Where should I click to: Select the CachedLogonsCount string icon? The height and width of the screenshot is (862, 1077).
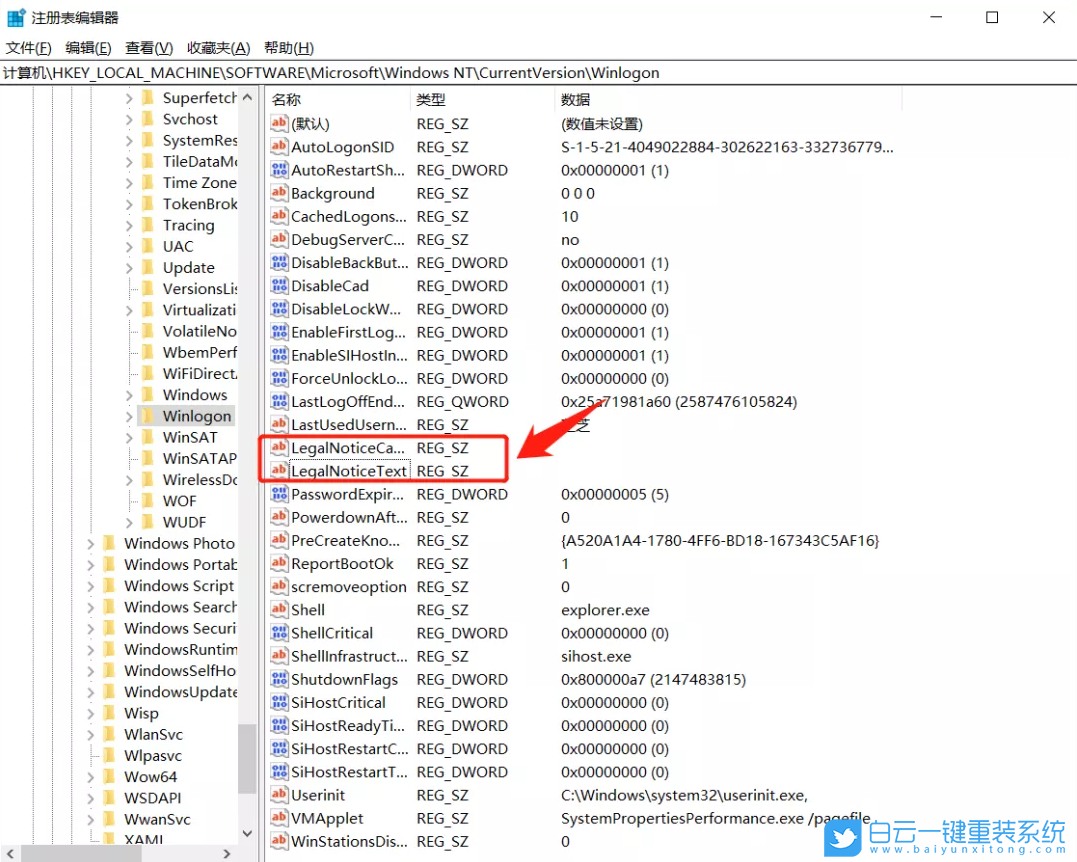(x=279, y=216)
